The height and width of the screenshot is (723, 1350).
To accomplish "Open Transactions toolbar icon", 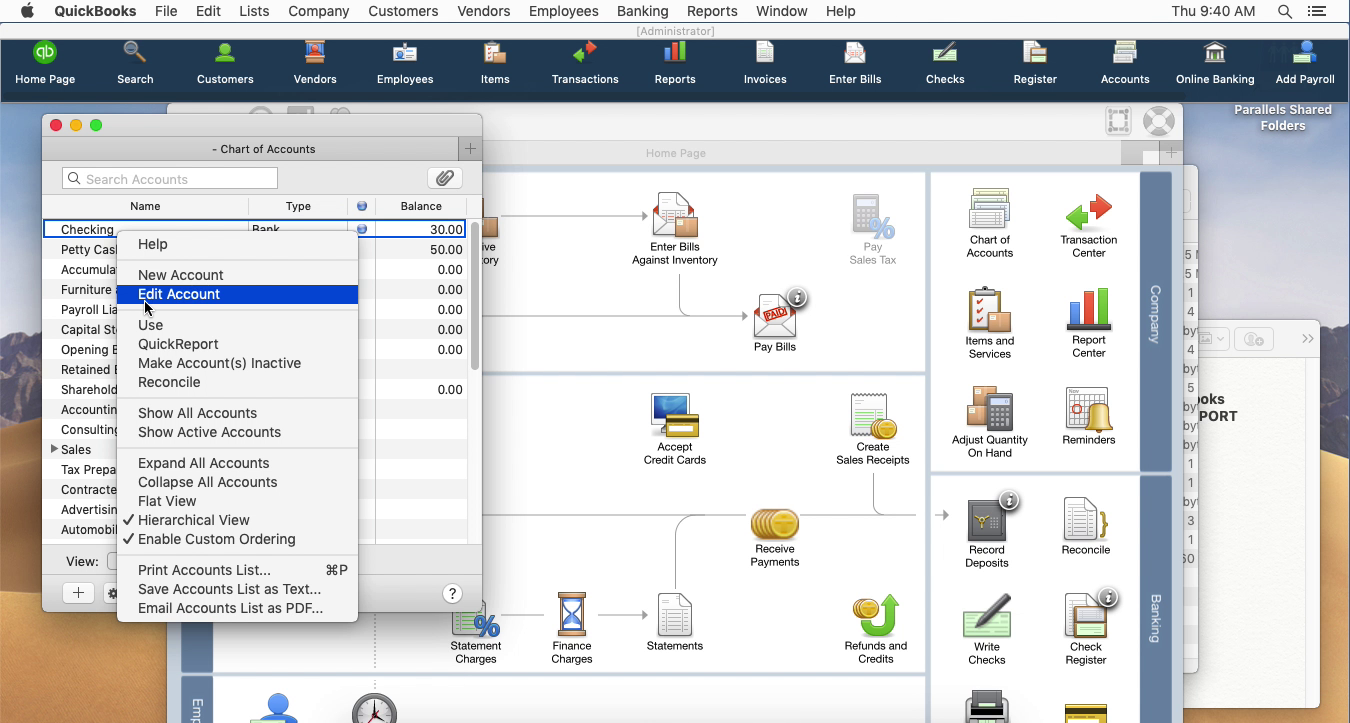I will pos(585,63).
